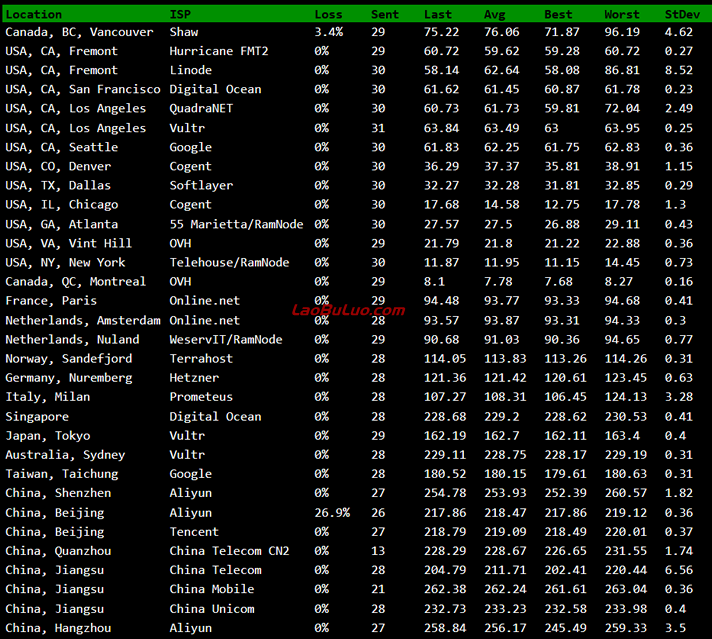712x639 pixels.
Task: Click the Sent column header
Action: click(x=385, y=15)
